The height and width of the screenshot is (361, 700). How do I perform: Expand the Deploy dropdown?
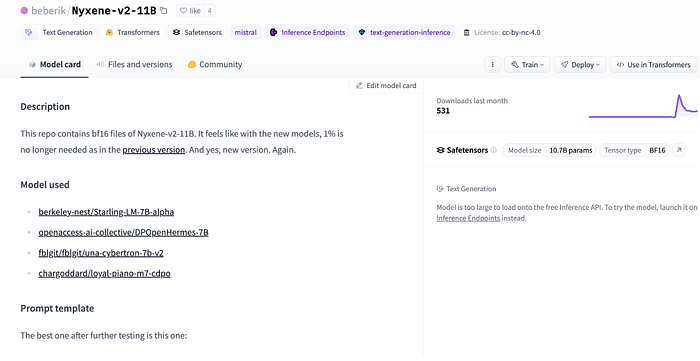[x=580, y=65]
